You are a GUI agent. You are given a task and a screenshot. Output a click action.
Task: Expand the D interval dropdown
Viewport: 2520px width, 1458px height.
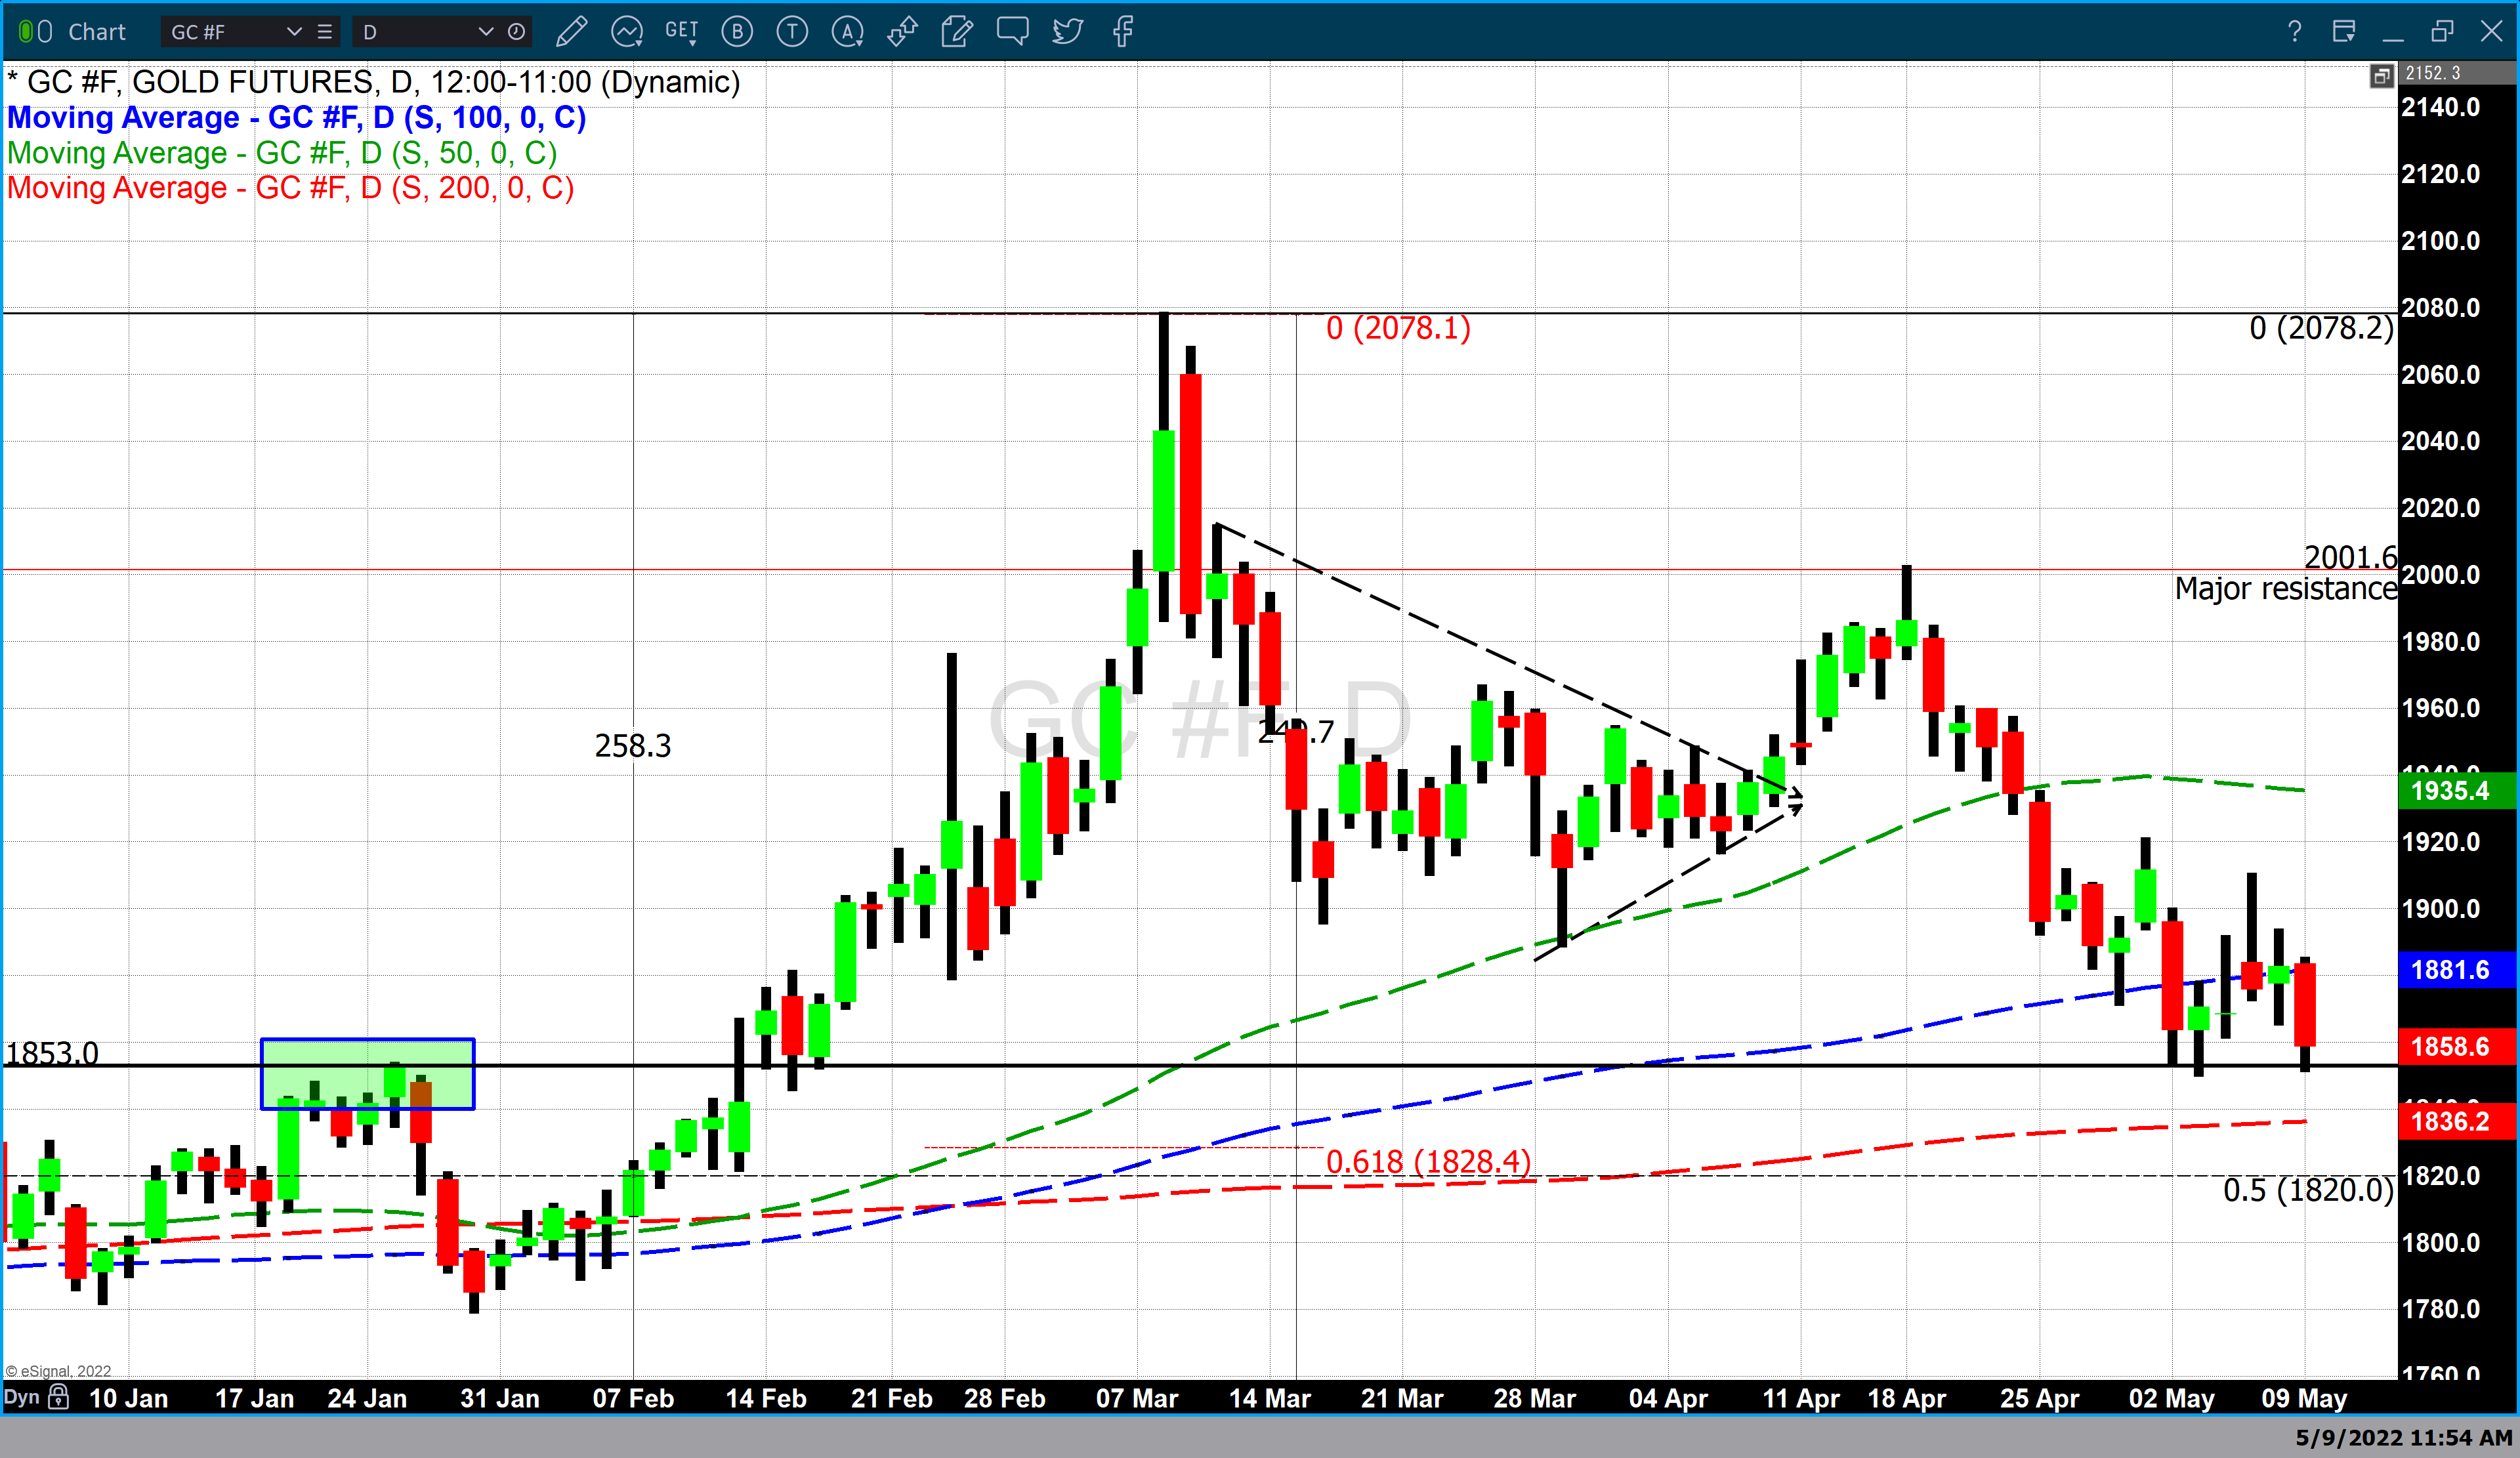(x=486, y=32)
